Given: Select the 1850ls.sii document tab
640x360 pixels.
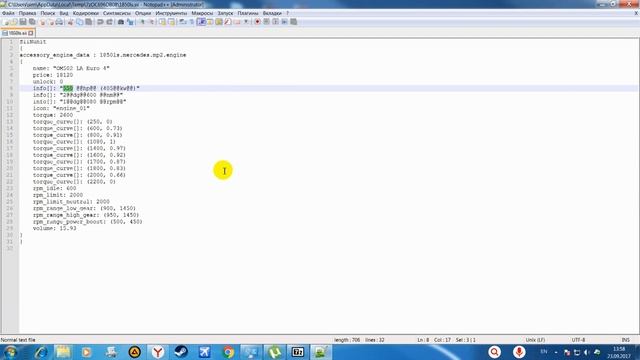Looking at the screenshot, I should [18, 33].
